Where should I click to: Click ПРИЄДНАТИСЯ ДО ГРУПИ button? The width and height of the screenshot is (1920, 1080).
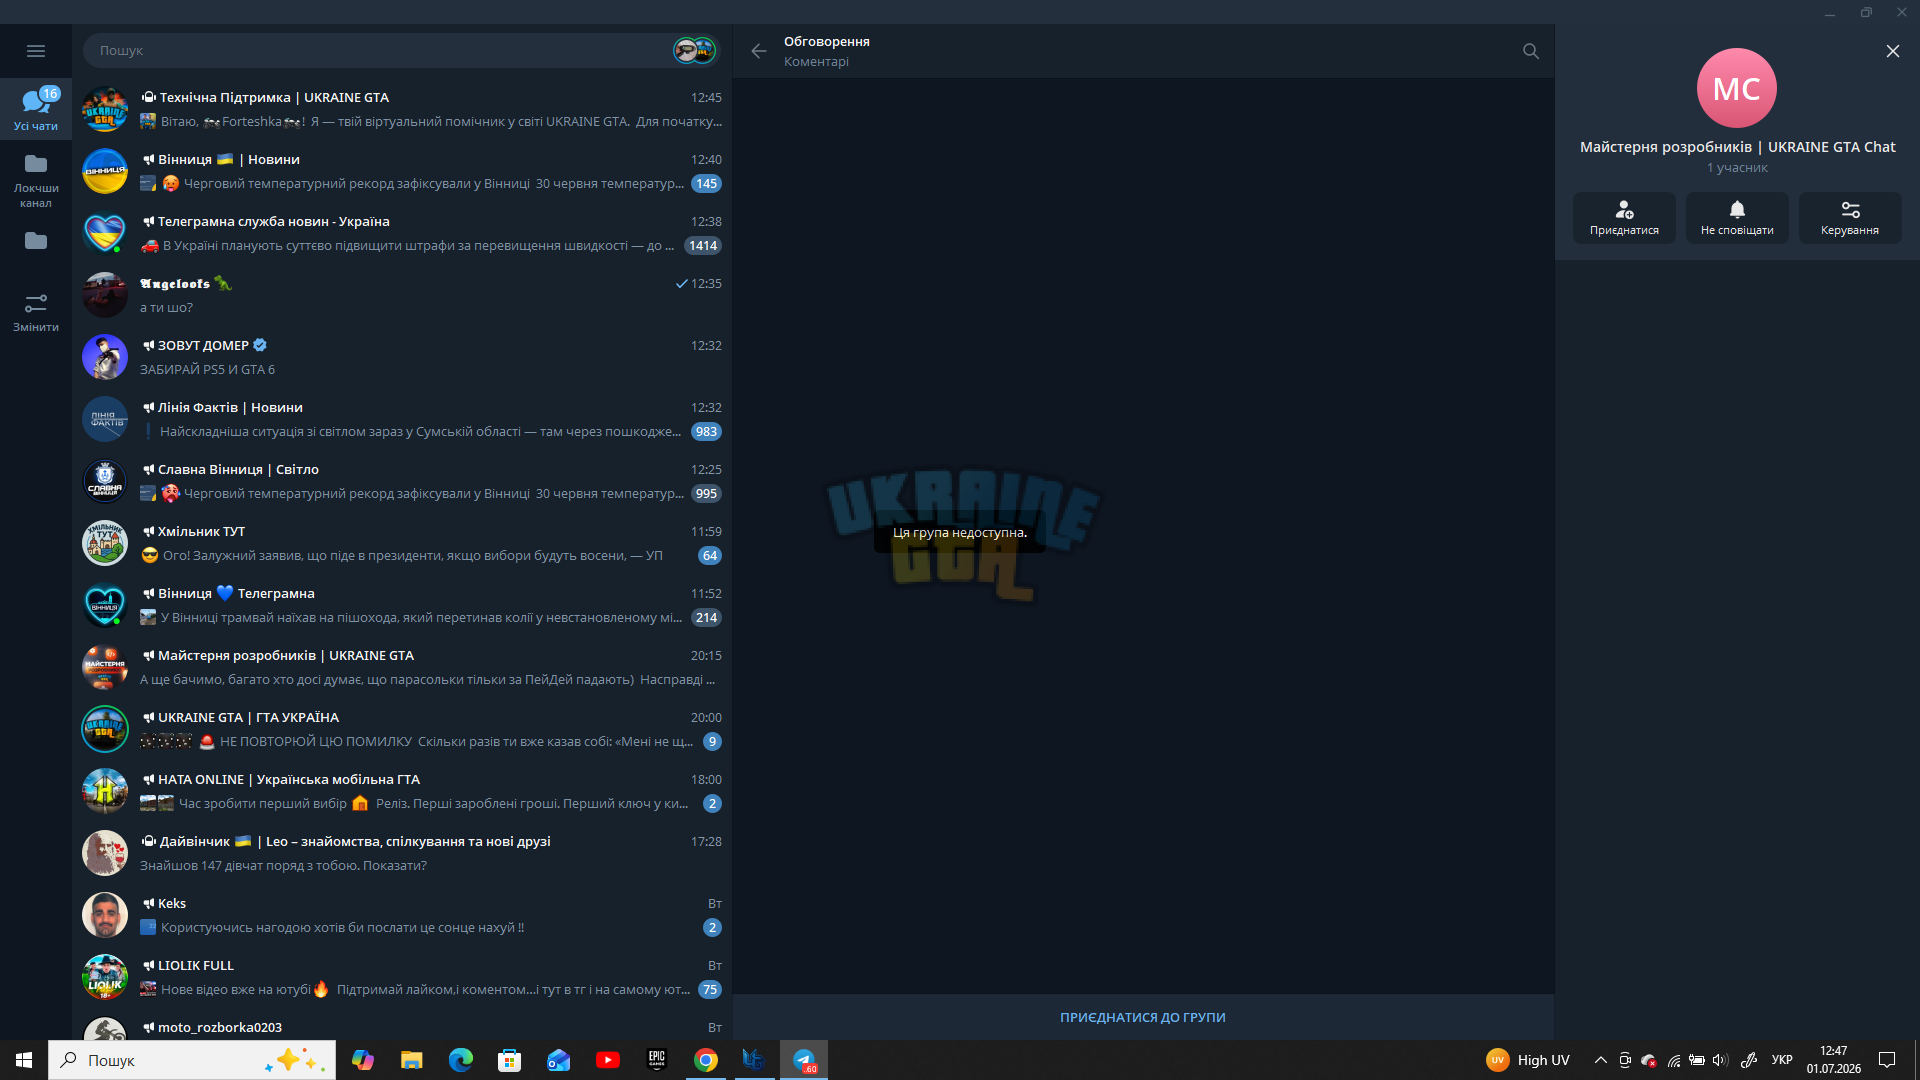pyautogui.click(x=1143, y=1017)
